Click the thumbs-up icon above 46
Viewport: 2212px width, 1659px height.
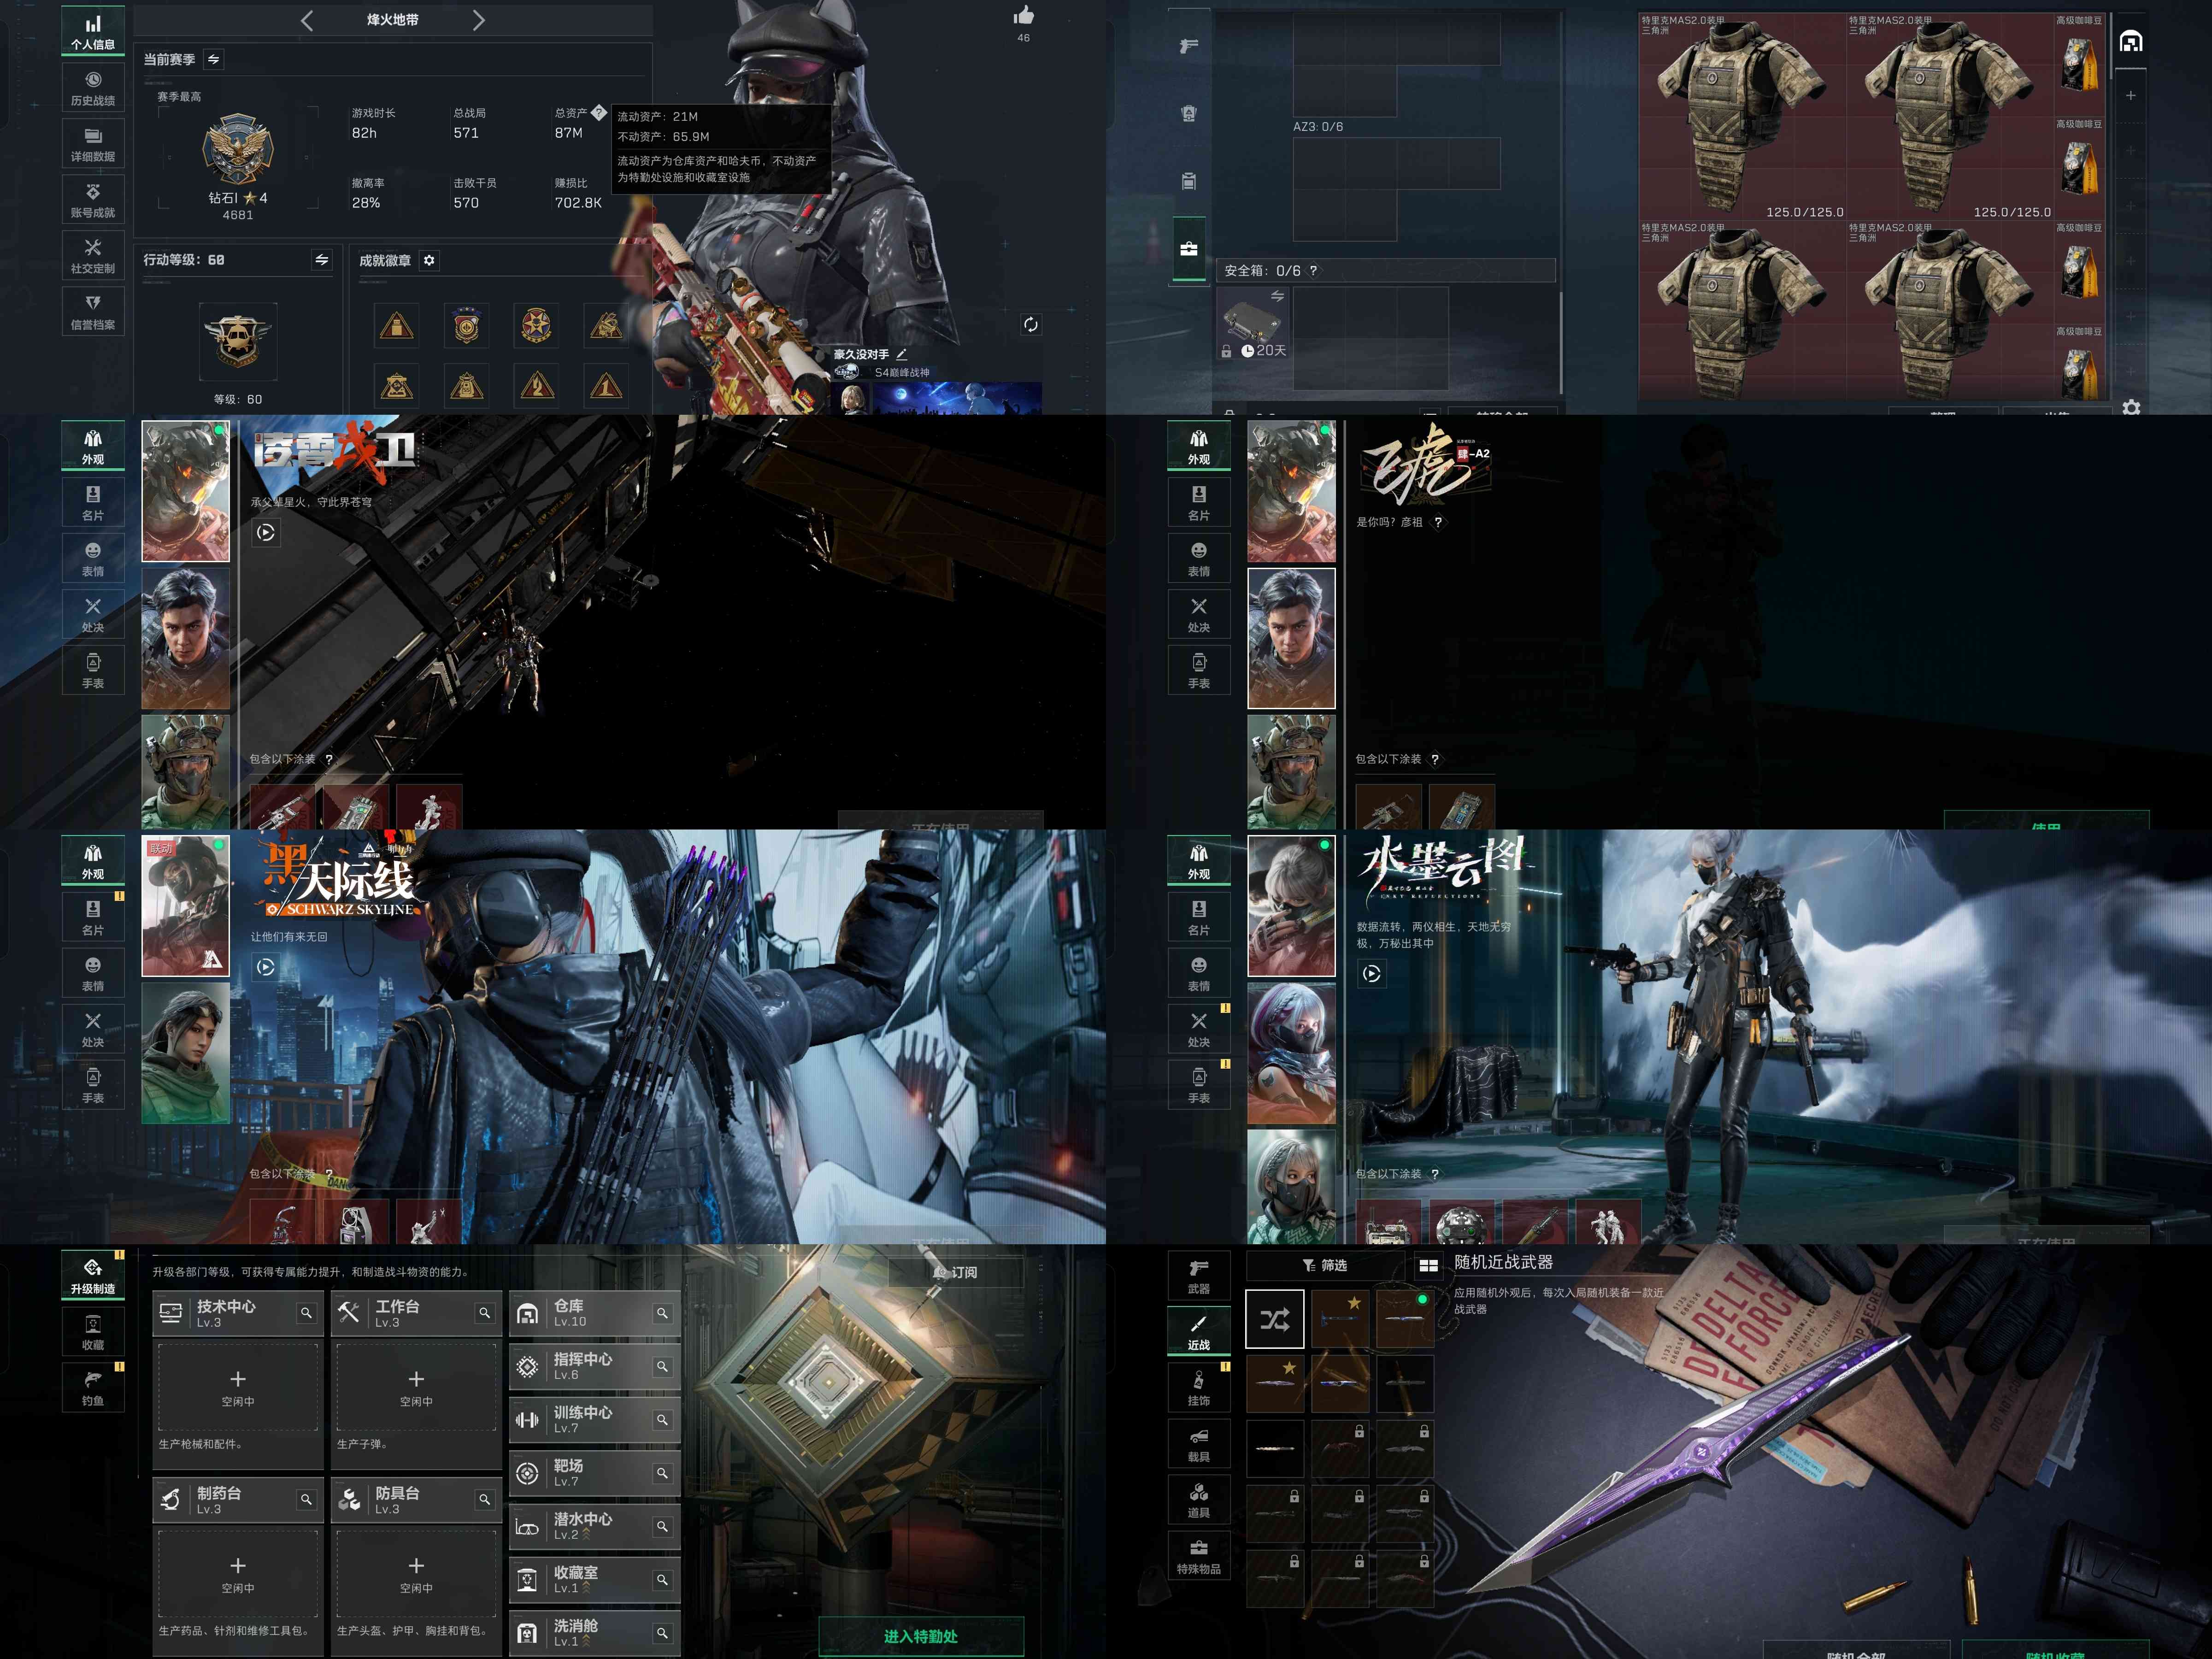1023,16
